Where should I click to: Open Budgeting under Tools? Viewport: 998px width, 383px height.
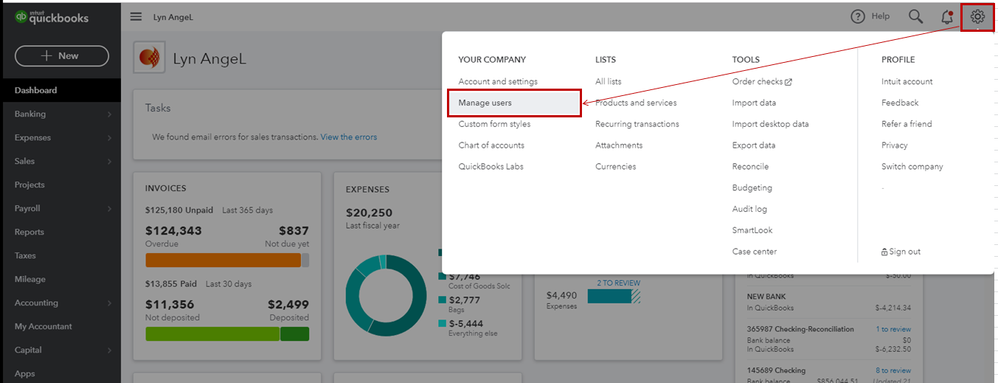(x=752, y=188)
